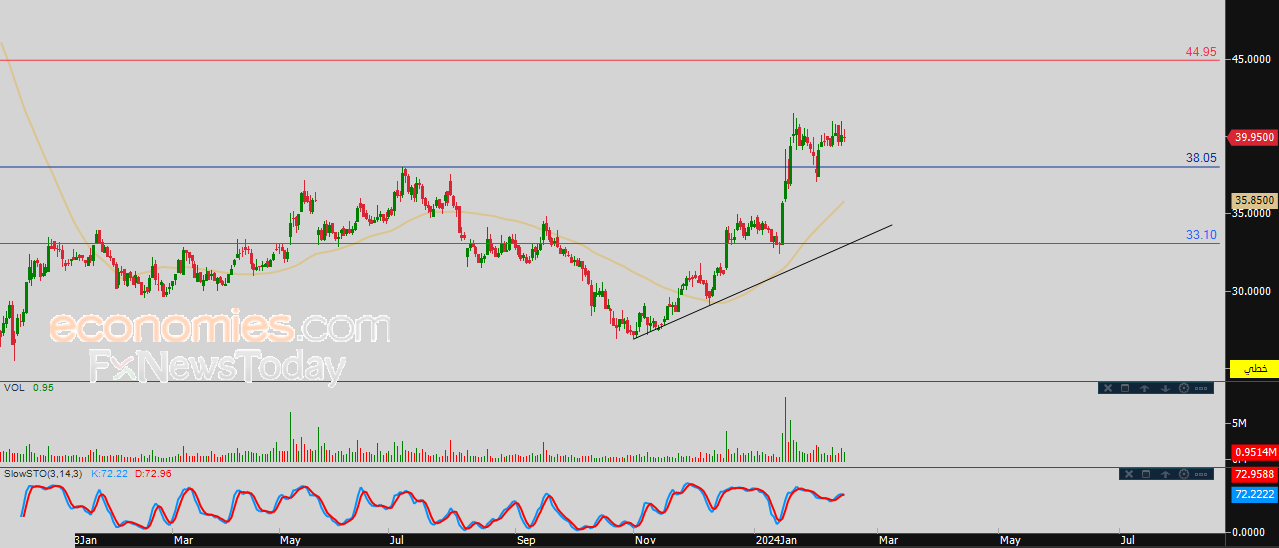This screenshot has width=1279, height=548.
Task: Click the 44.95 line price label
Action: click(x=1201, y=52)
